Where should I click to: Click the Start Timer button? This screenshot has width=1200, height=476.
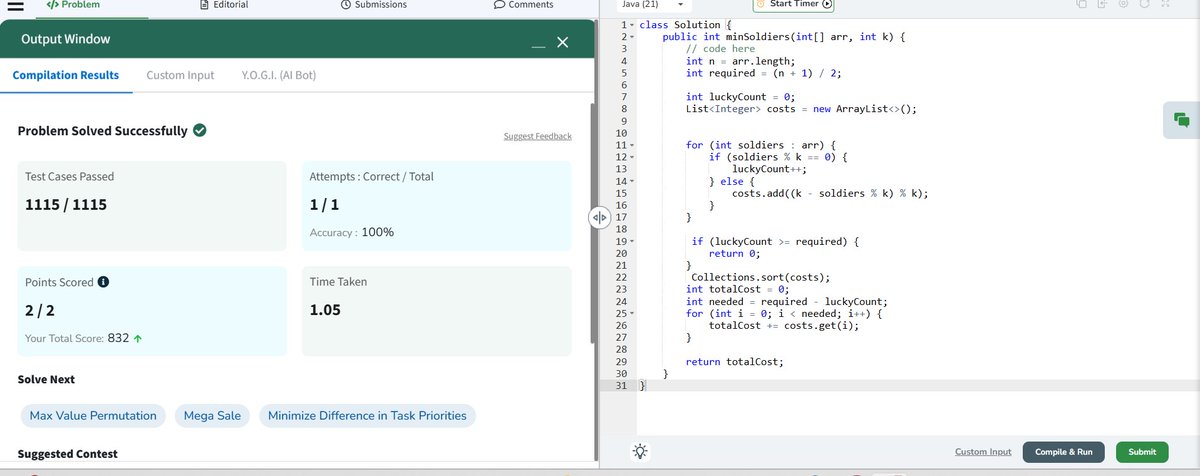click(792, 5)
